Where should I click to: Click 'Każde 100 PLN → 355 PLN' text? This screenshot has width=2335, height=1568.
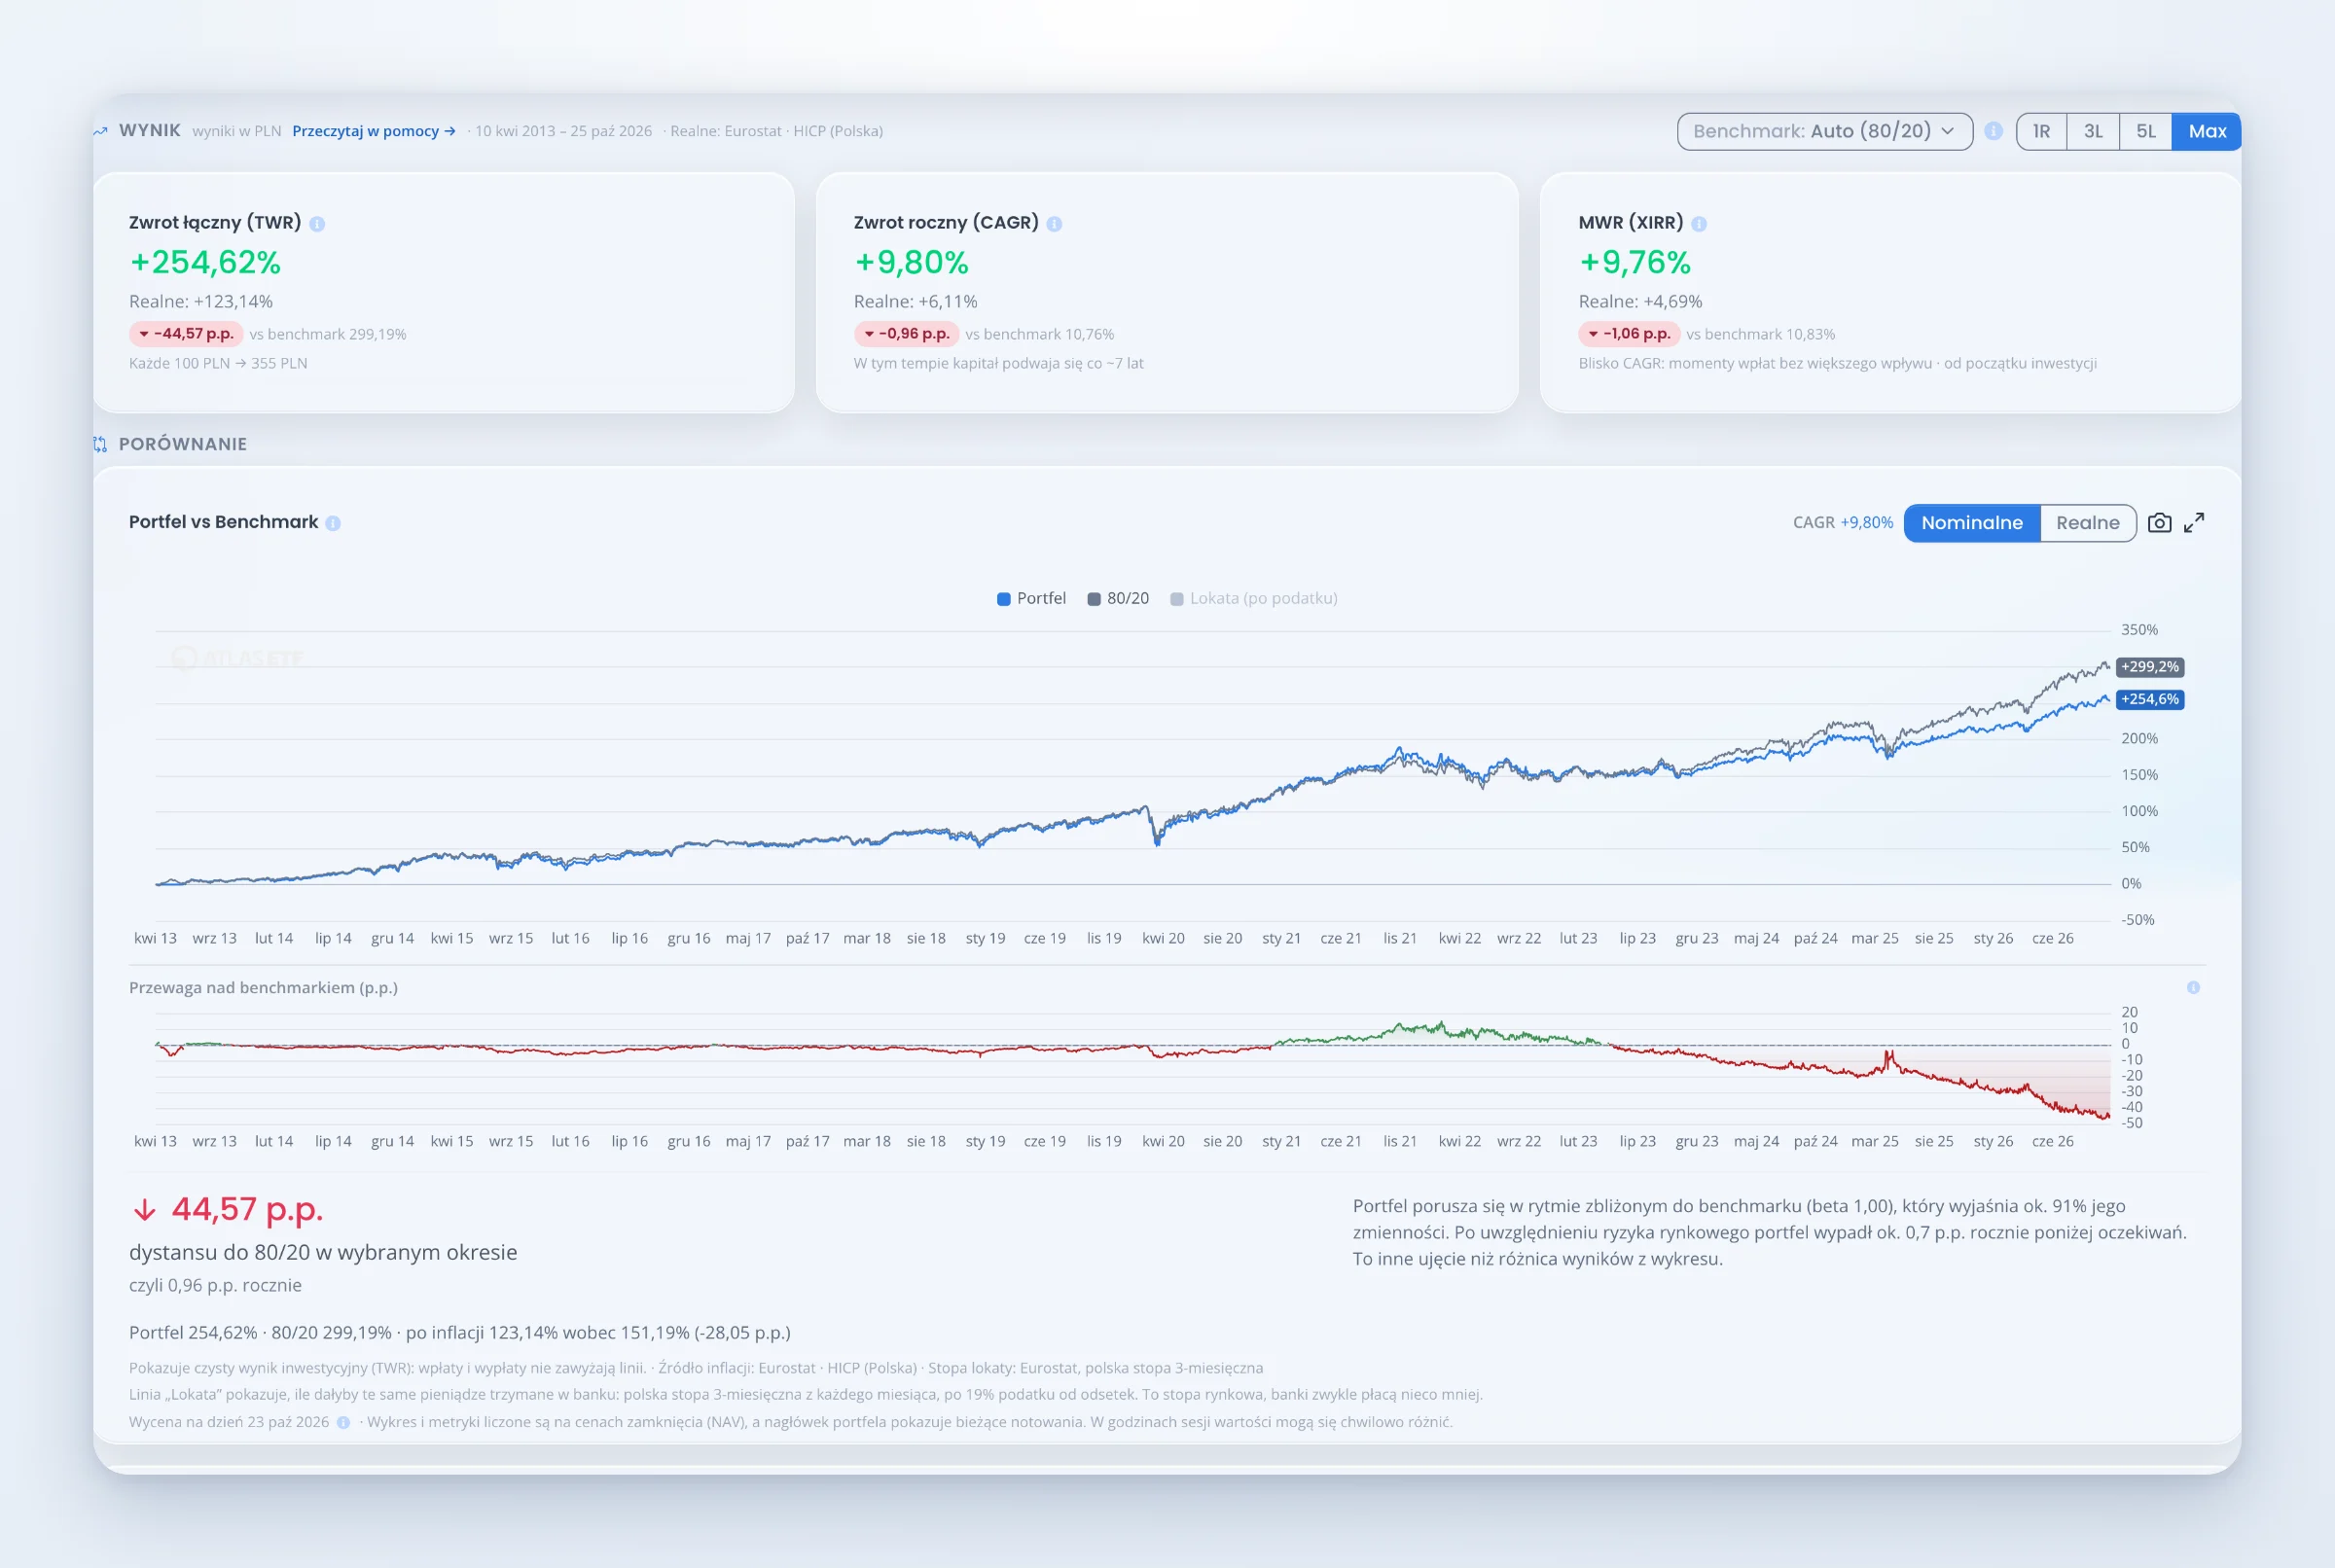coord(218,364)
